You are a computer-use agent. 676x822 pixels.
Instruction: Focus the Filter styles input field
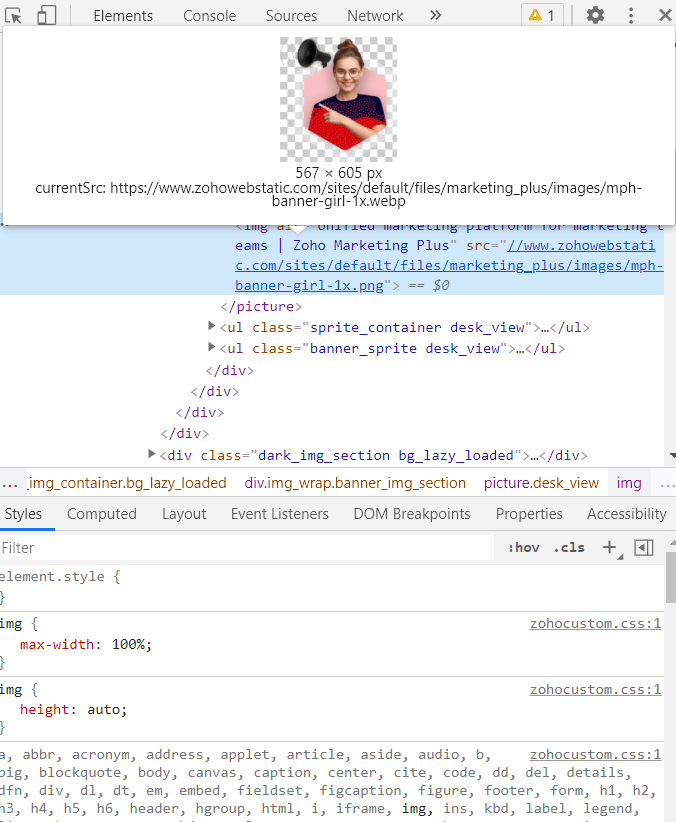245,548
